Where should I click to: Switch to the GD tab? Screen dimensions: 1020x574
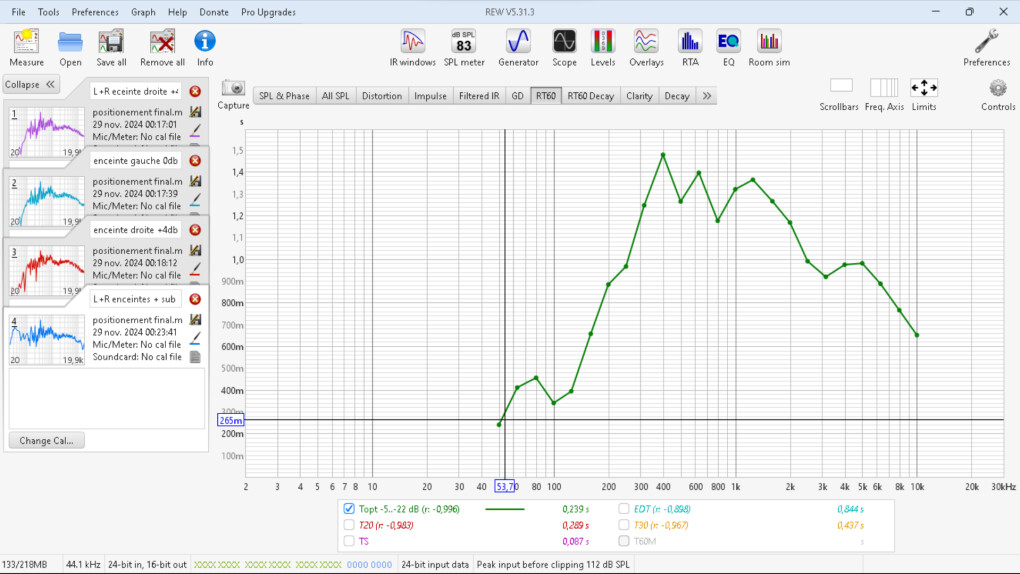tap(517, 96)
